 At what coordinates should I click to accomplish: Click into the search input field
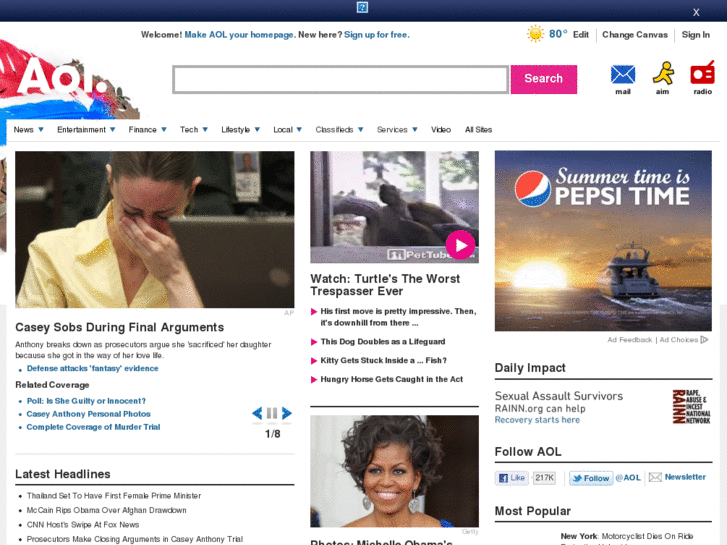341,79
